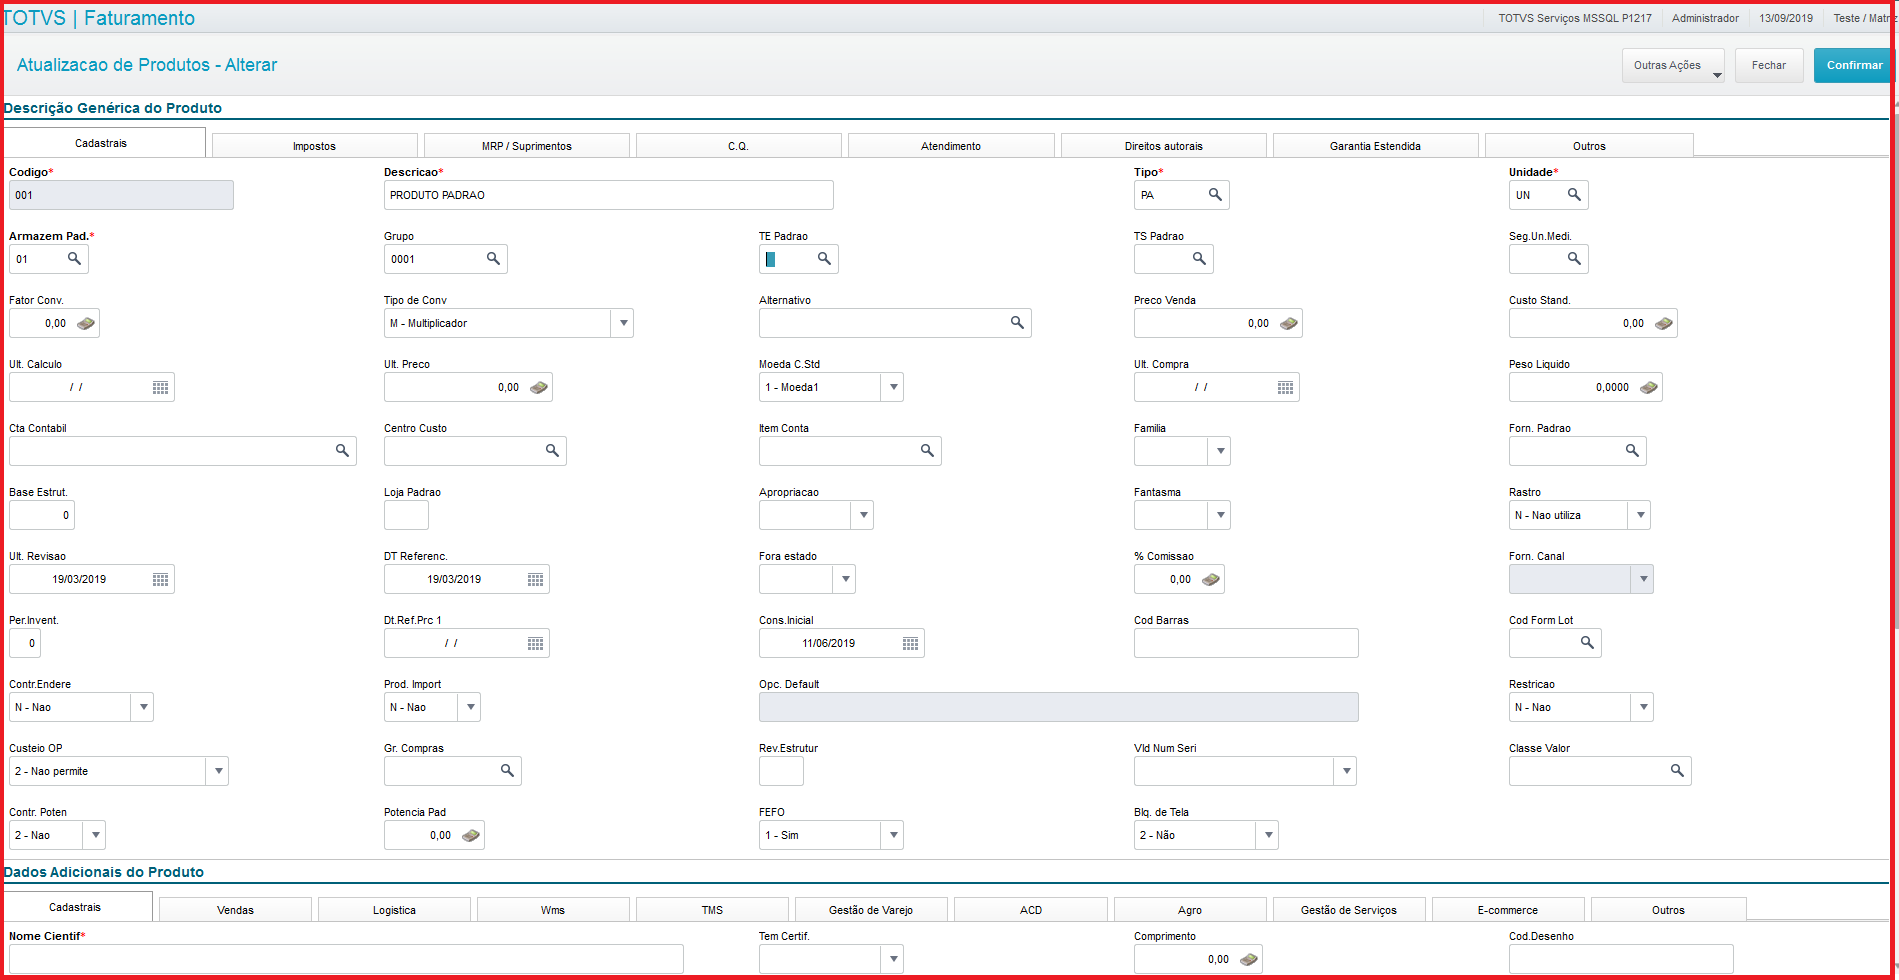
Task: Focus the Base Estrut. input field
Action: [x=42, y=515]
